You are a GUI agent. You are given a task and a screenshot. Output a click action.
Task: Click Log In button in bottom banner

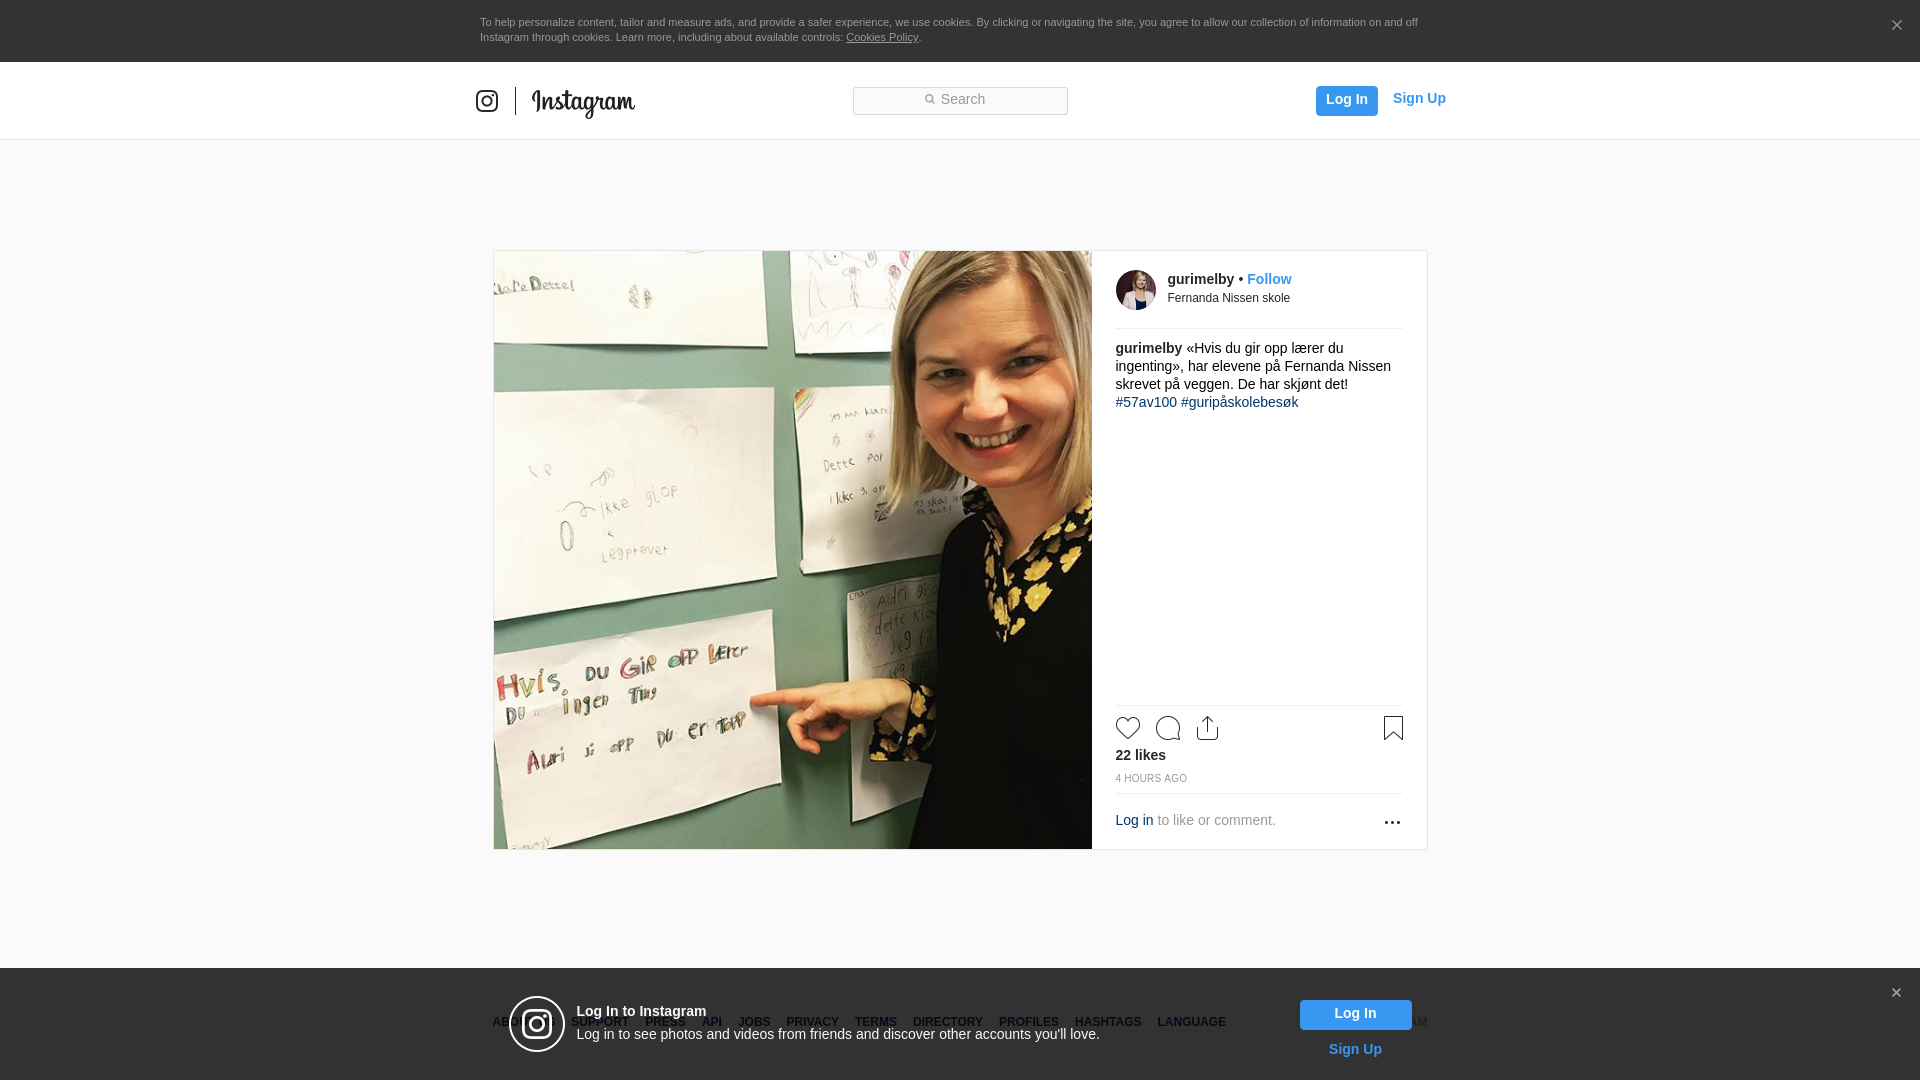tap(1356, 1015)
